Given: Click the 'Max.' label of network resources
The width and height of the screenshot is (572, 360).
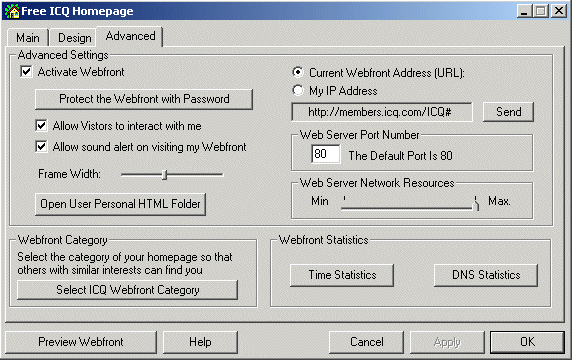Looking at the screenshot, I should 499,201.
